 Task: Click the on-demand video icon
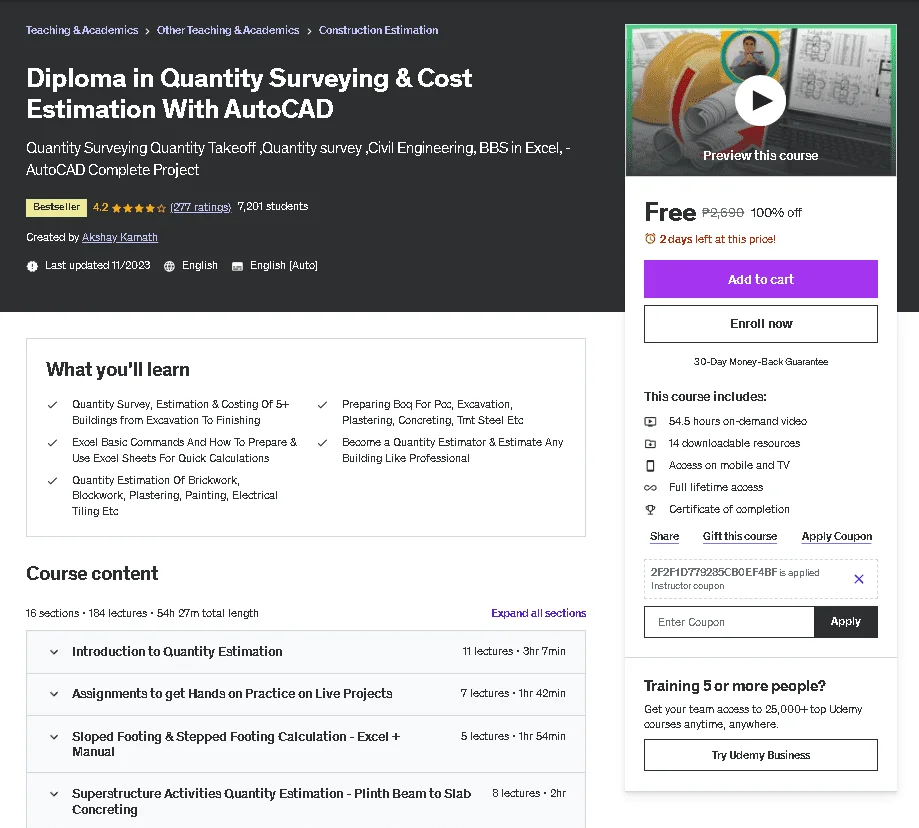(651, 421)
